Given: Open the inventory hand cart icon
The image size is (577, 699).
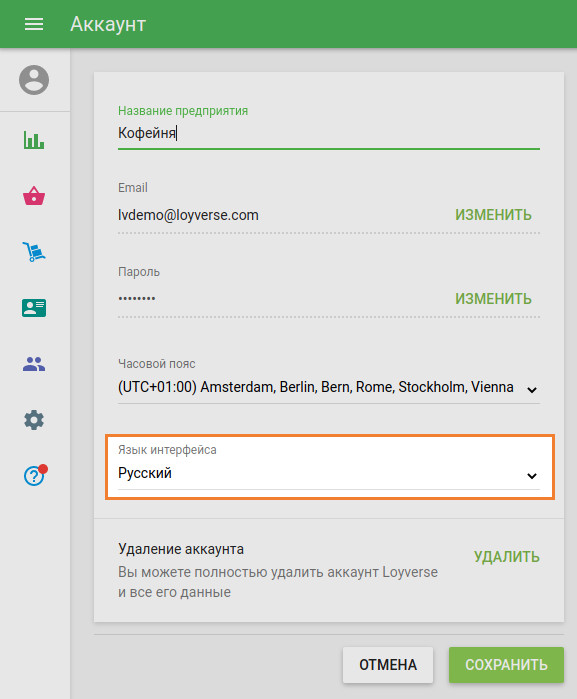Looking at the screenshot, I should (x=34, y=252).
